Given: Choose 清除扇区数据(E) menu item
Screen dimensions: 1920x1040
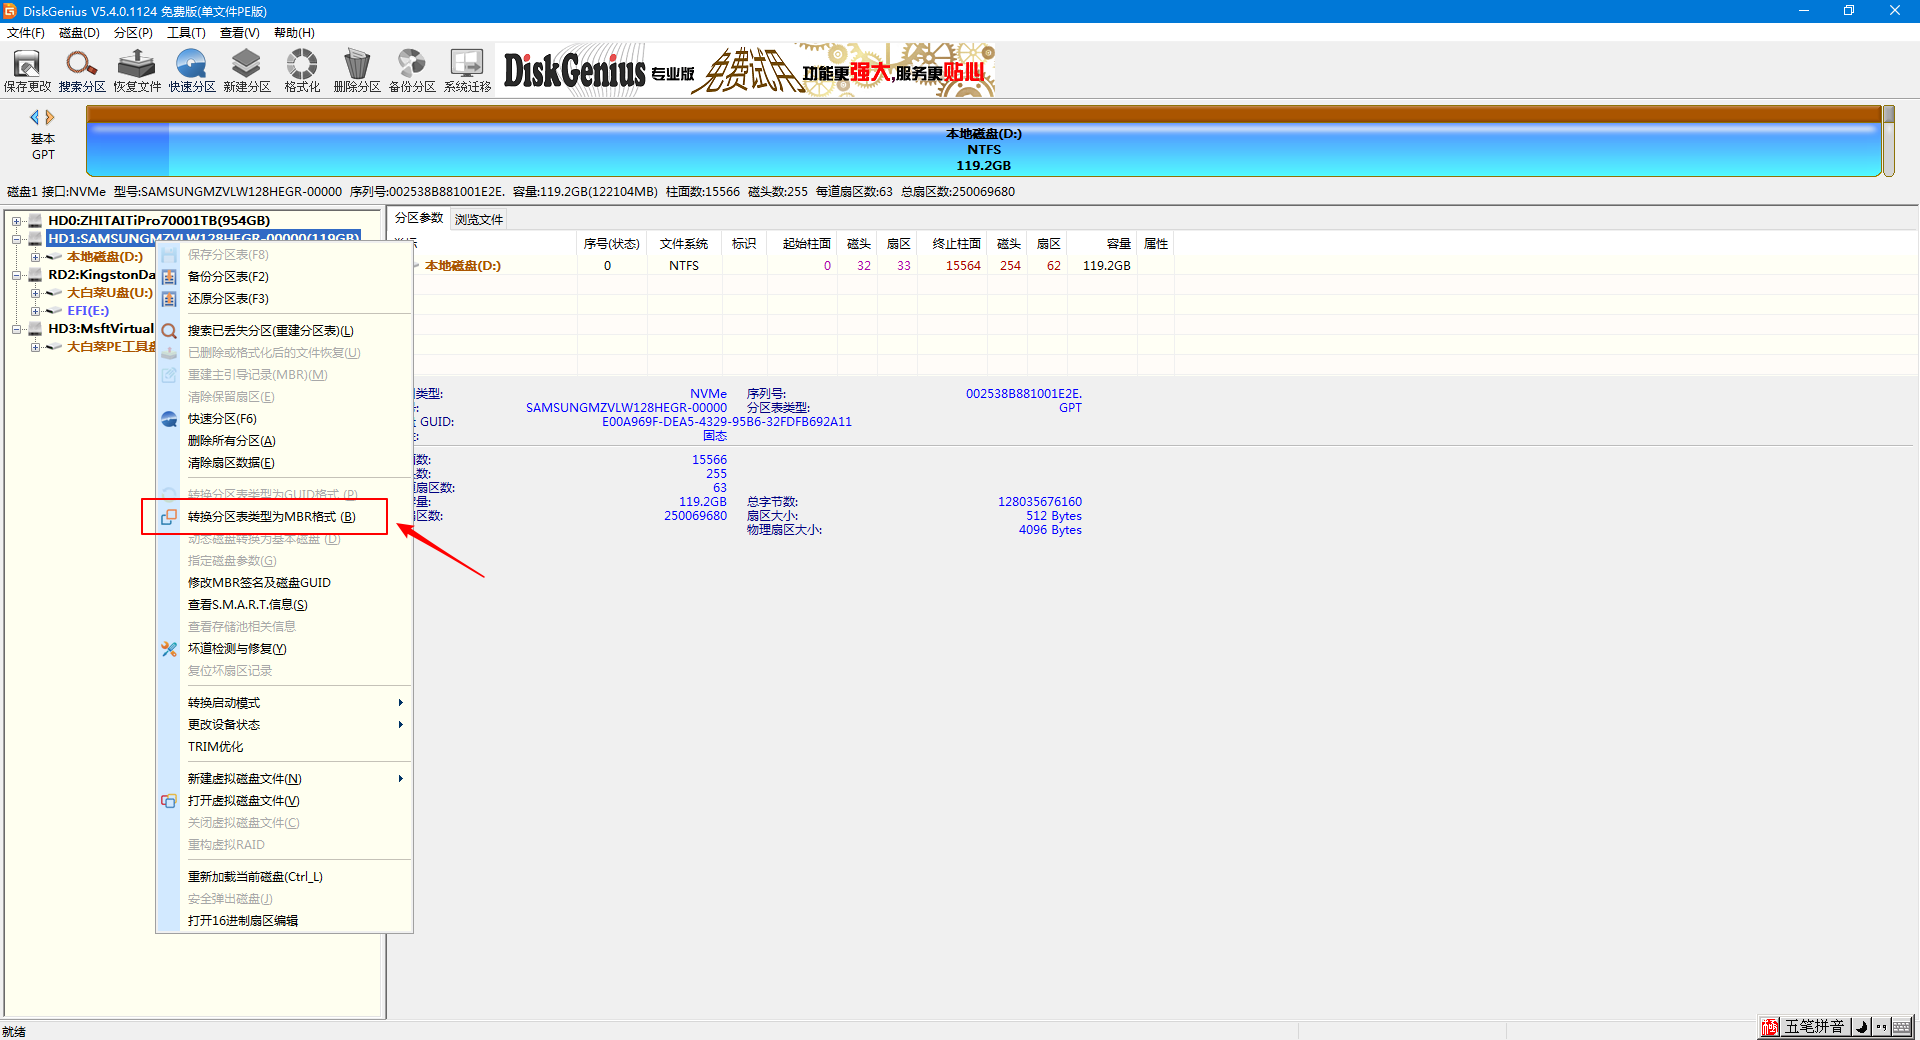Looking at the screenshot, I should 284,463.
